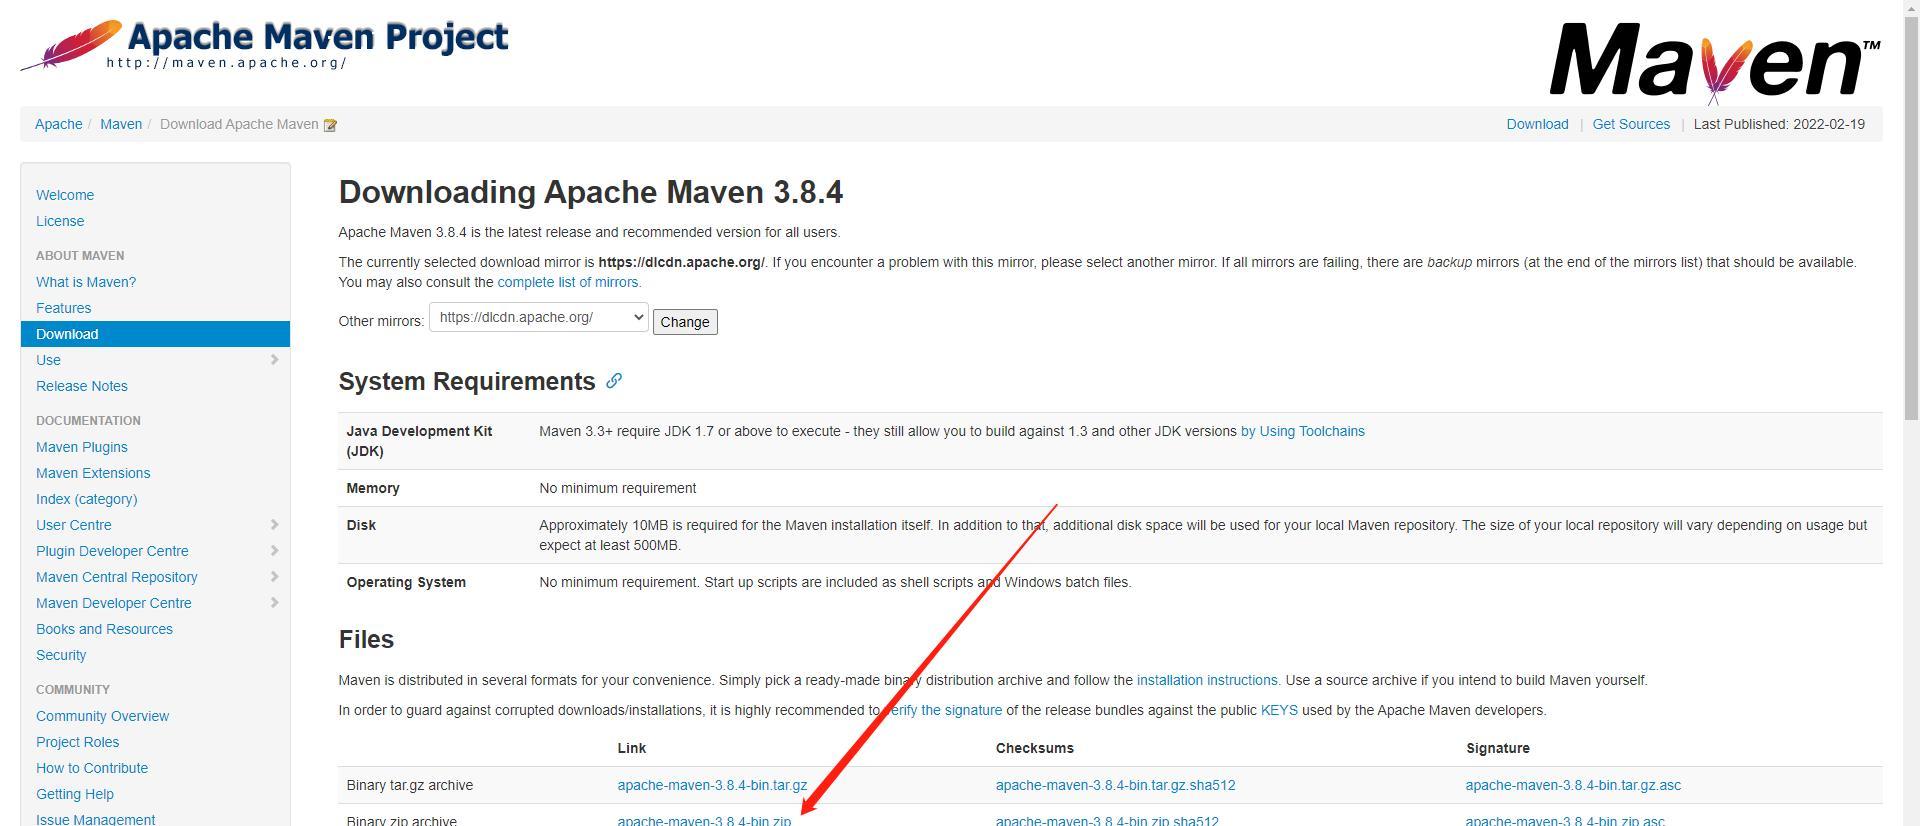Click the edit icon beside Download Apache Maven breadcrumb
This screenshot has width=1920, height=826.
point(330,125)
